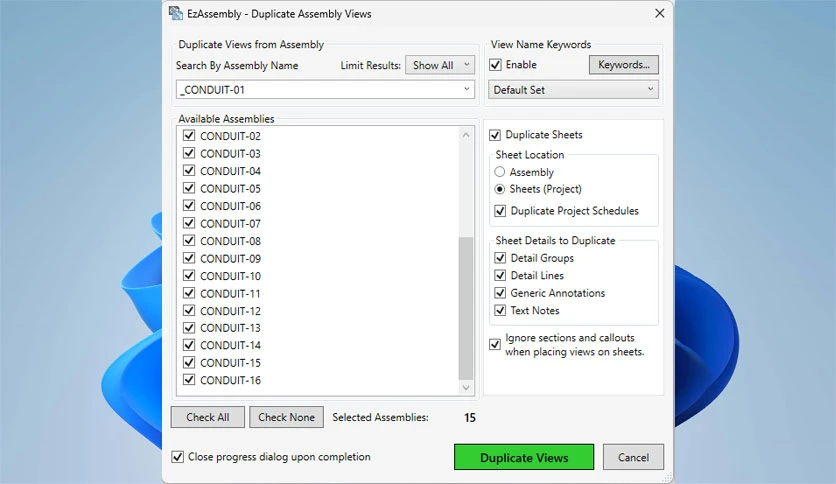Click the Check All button
The image size is (836, 484).
point(208,417)
